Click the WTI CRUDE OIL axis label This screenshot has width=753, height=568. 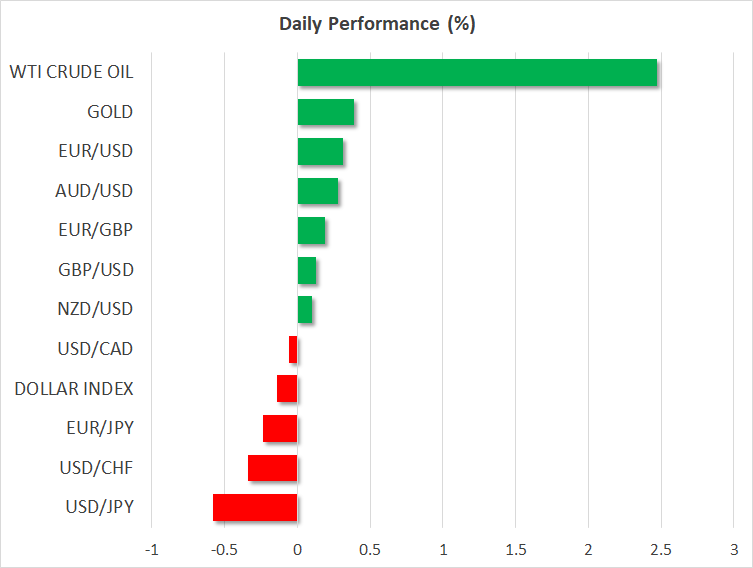coord(71,72)
